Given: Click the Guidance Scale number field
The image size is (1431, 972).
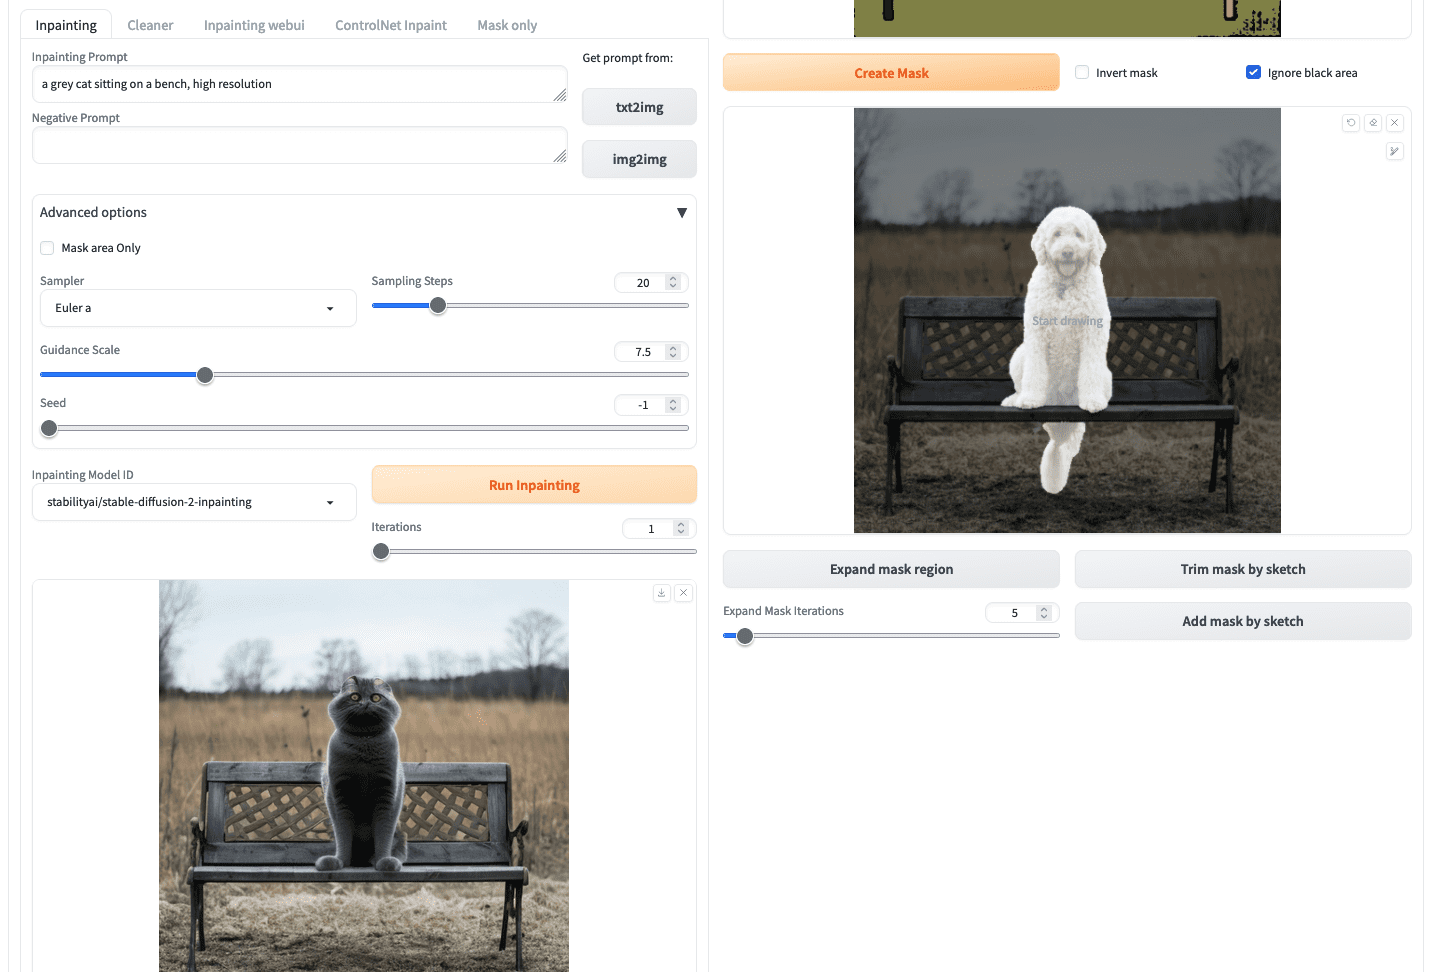Looking at the screenshot, I should [651, 352].
